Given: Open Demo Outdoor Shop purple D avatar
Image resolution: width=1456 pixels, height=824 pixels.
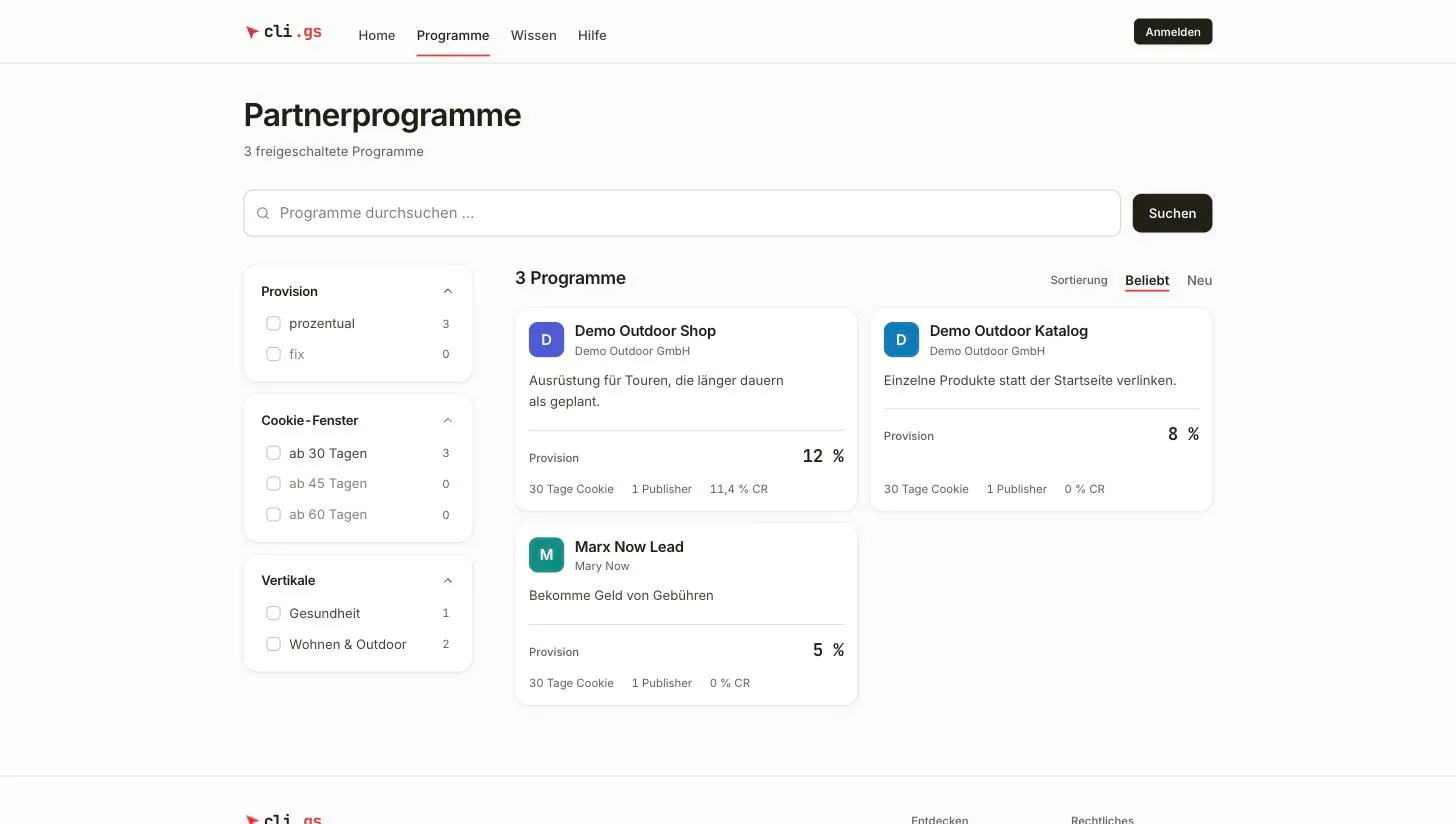Looking at the screenshot, I should tap(546, 340).
